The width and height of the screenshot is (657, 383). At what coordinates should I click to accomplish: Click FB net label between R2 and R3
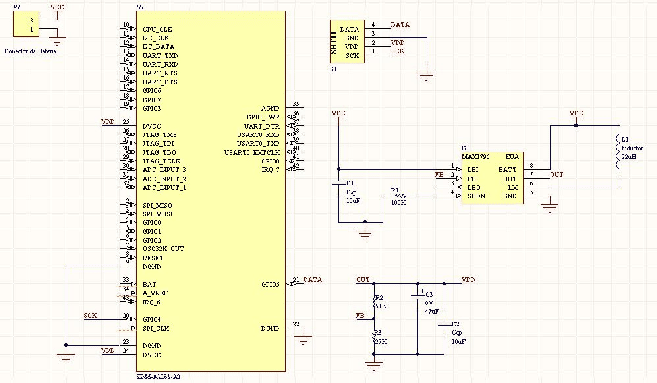pyautogui.click(x=360, y=315)
